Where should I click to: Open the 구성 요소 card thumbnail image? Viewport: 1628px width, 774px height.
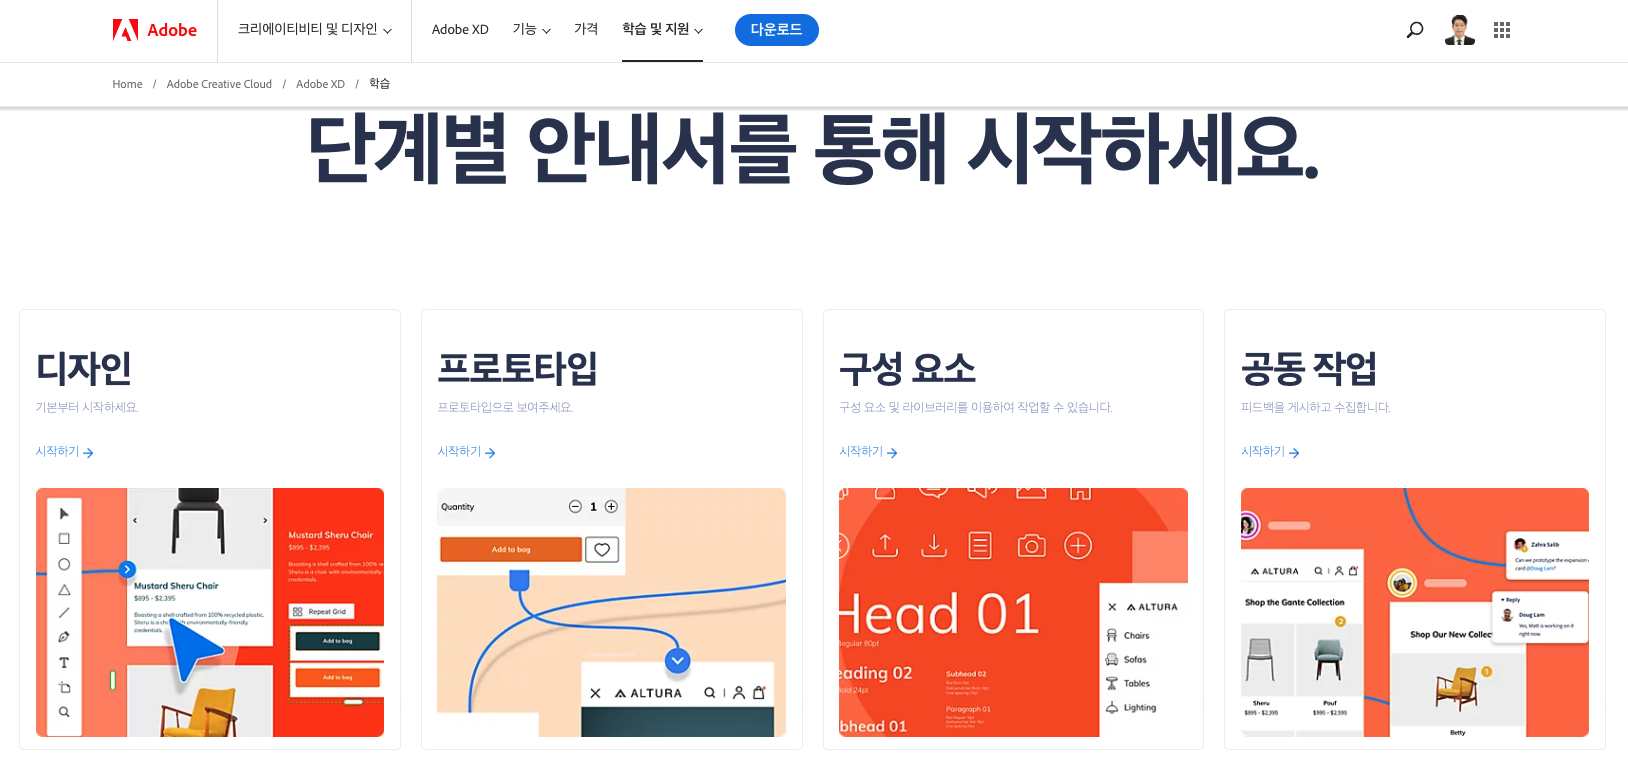(x=1014, y=612)
